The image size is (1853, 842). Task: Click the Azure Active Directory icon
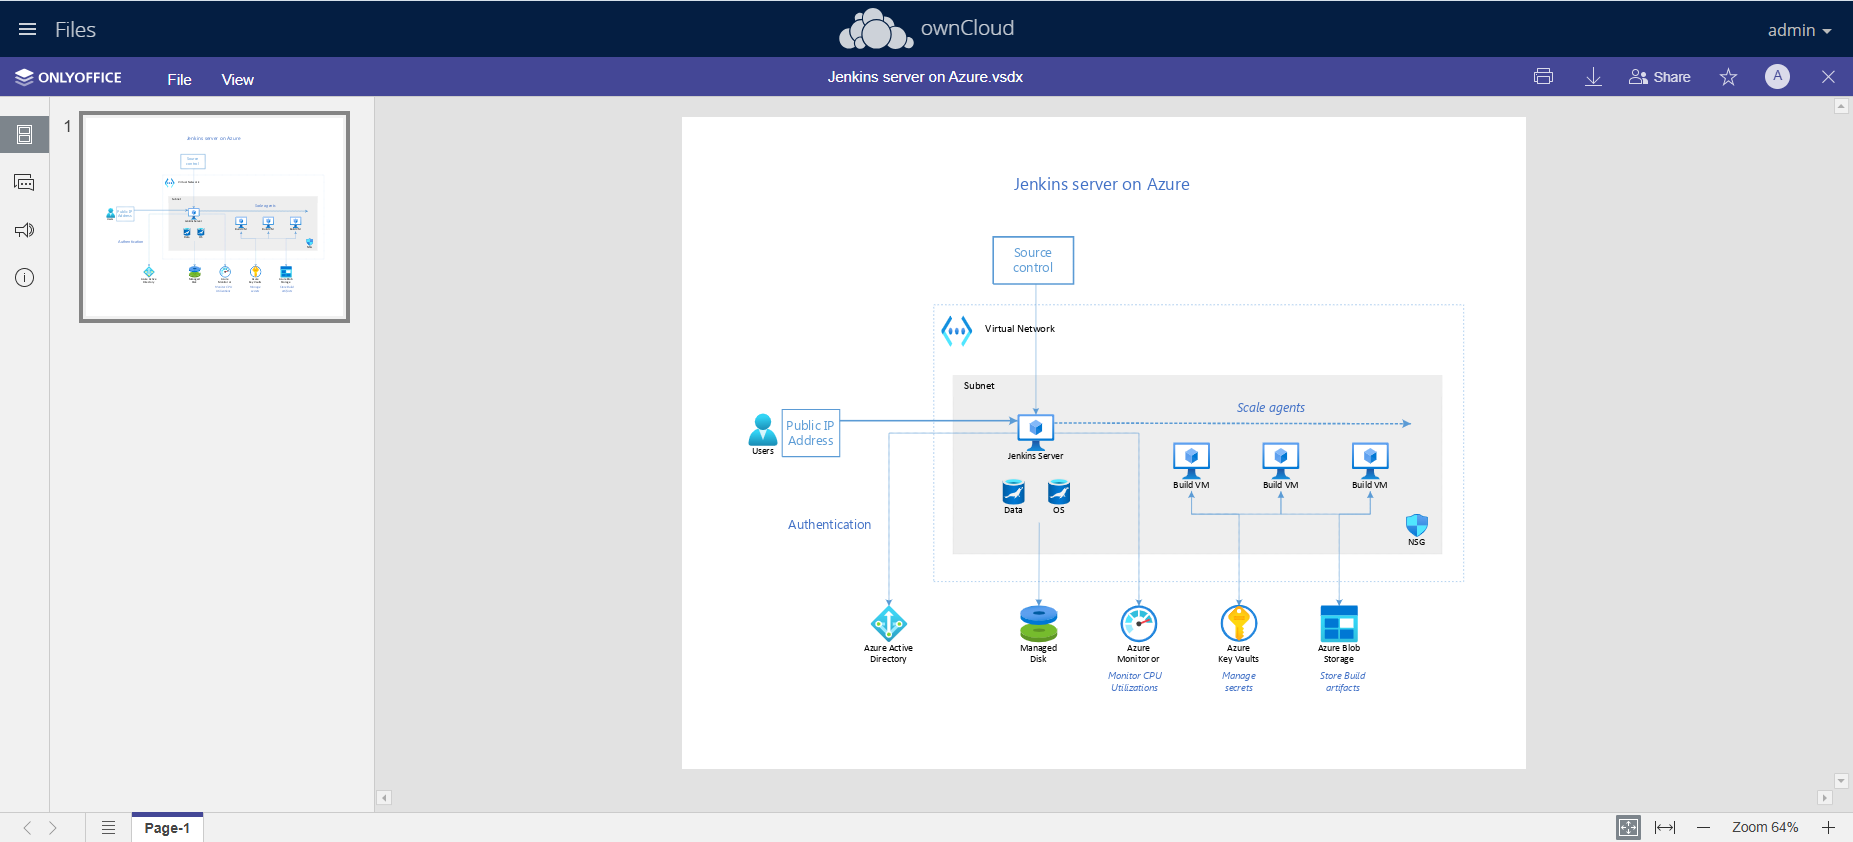(x=889, y=624)
